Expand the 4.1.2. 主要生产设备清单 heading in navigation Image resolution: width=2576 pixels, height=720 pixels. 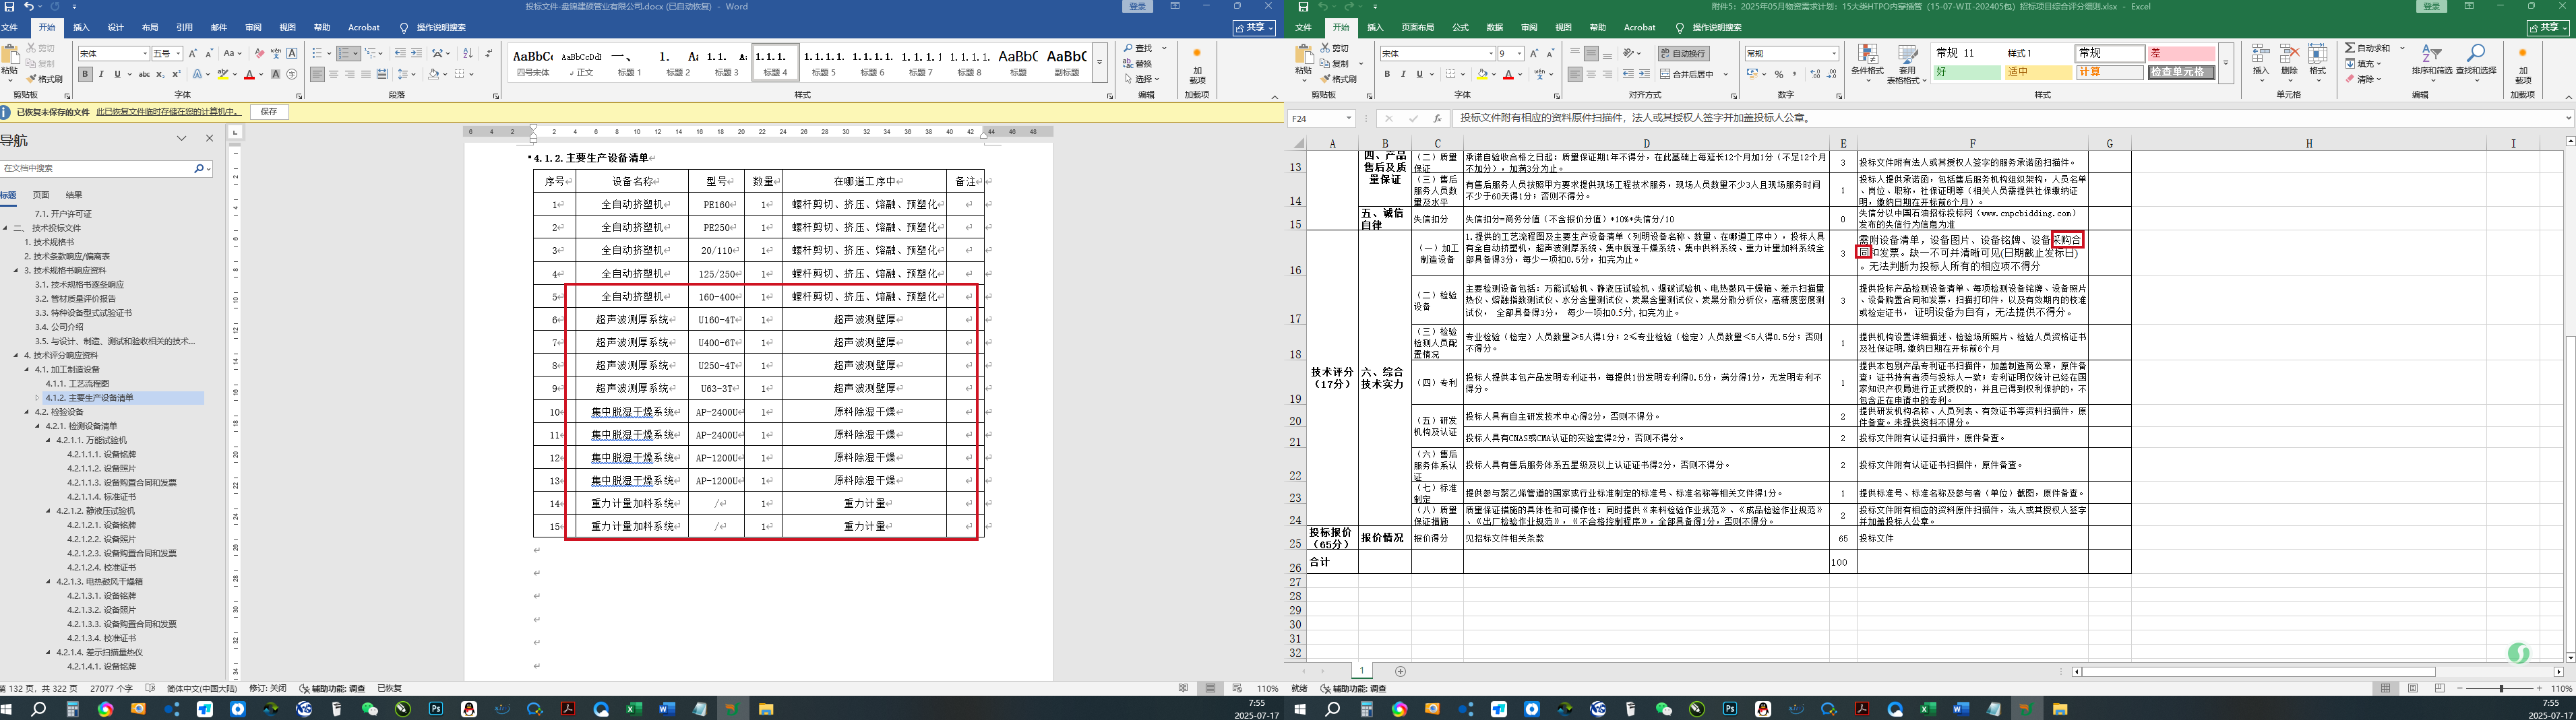click(x=38, y=398)
